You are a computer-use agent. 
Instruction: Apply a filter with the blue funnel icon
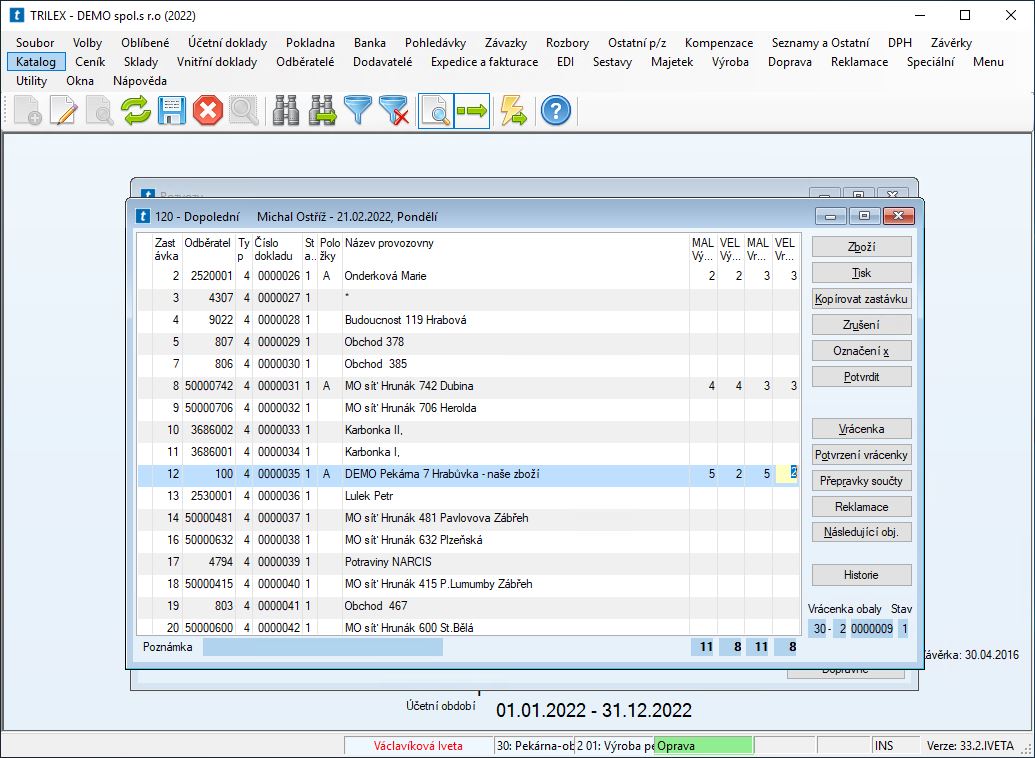[x=358, y=111]
